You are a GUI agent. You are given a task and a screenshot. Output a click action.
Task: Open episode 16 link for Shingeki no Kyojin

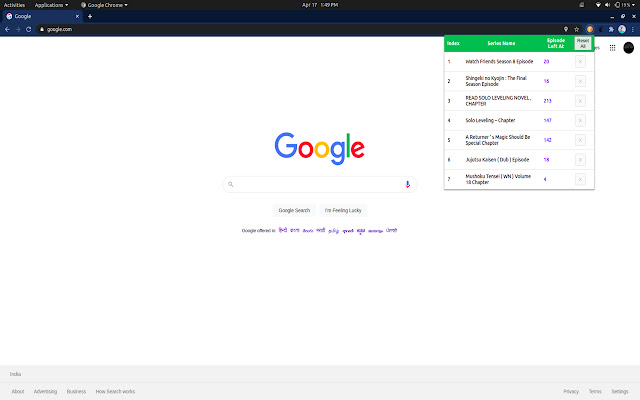pyautogui.click(x=546, y=81)
